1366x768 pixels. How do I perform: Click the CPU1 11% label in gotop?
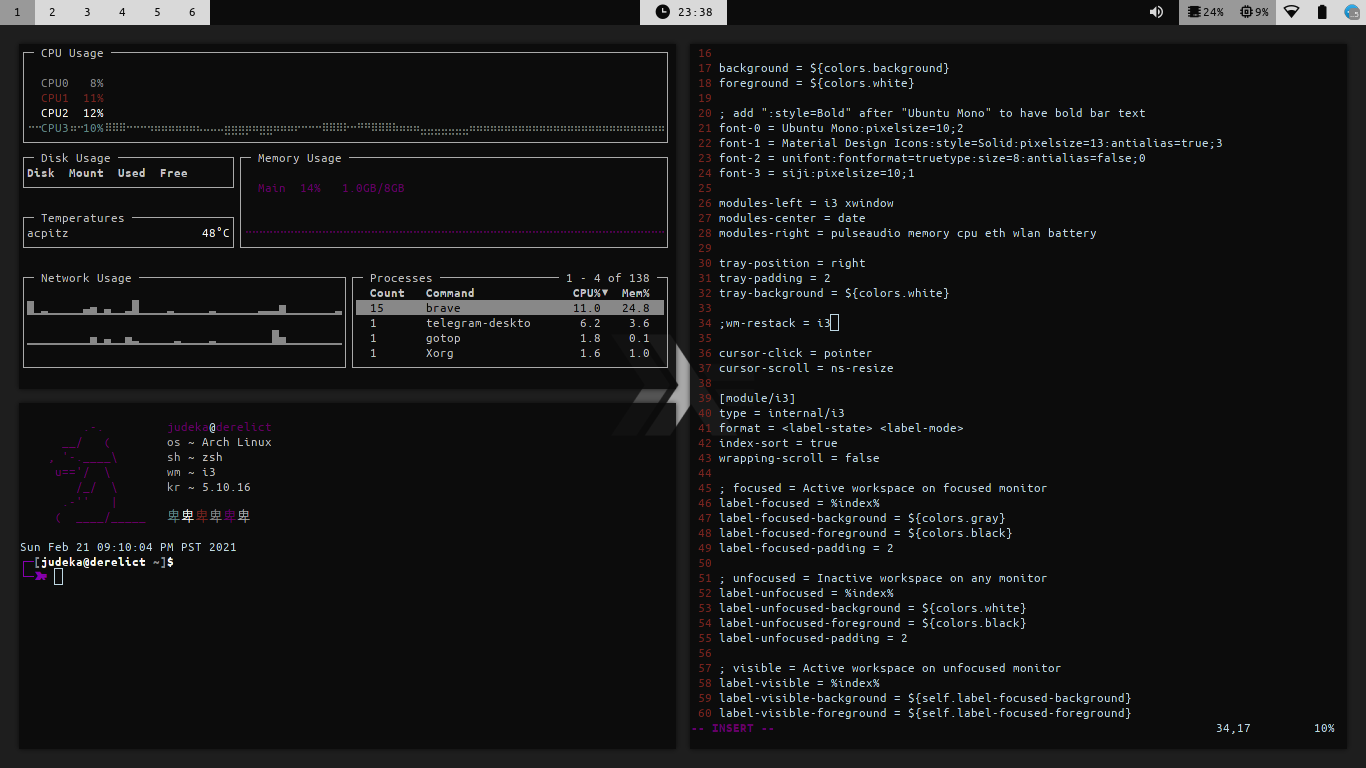tap(72, 98)
